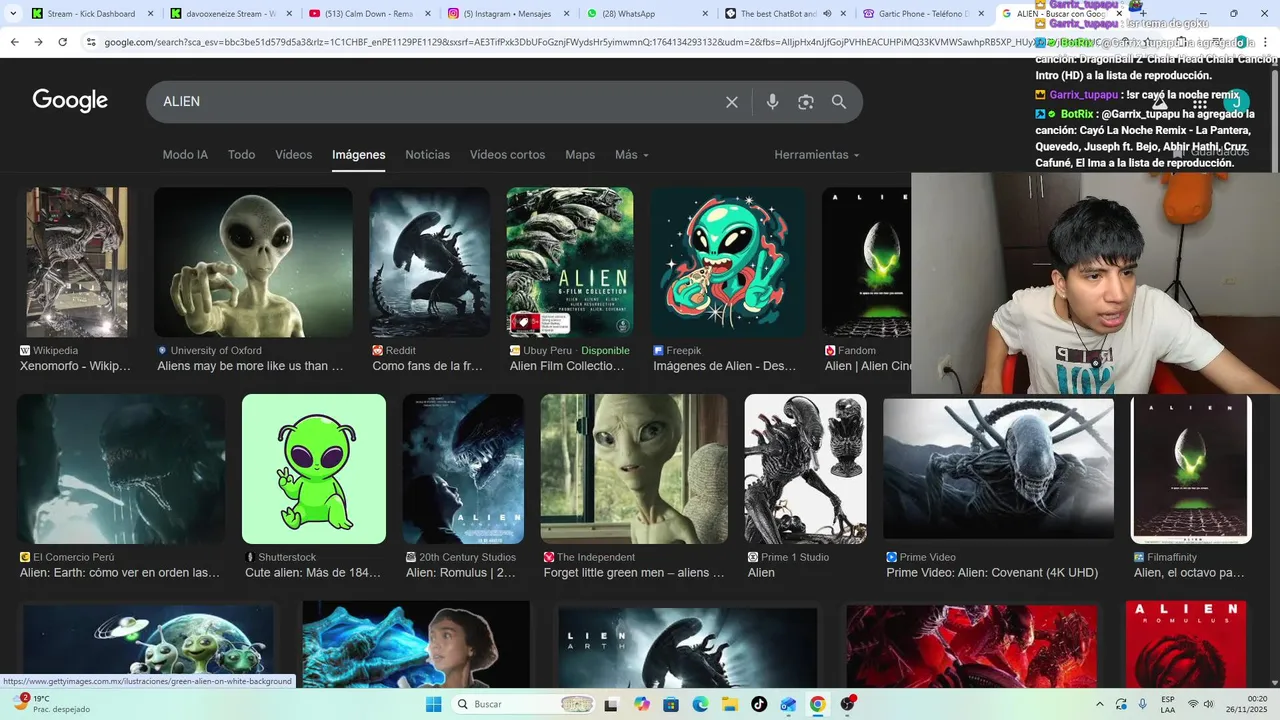Open Google Lens image search
The width and height of the screenshot is (1280, 720).
click(806, 102)
